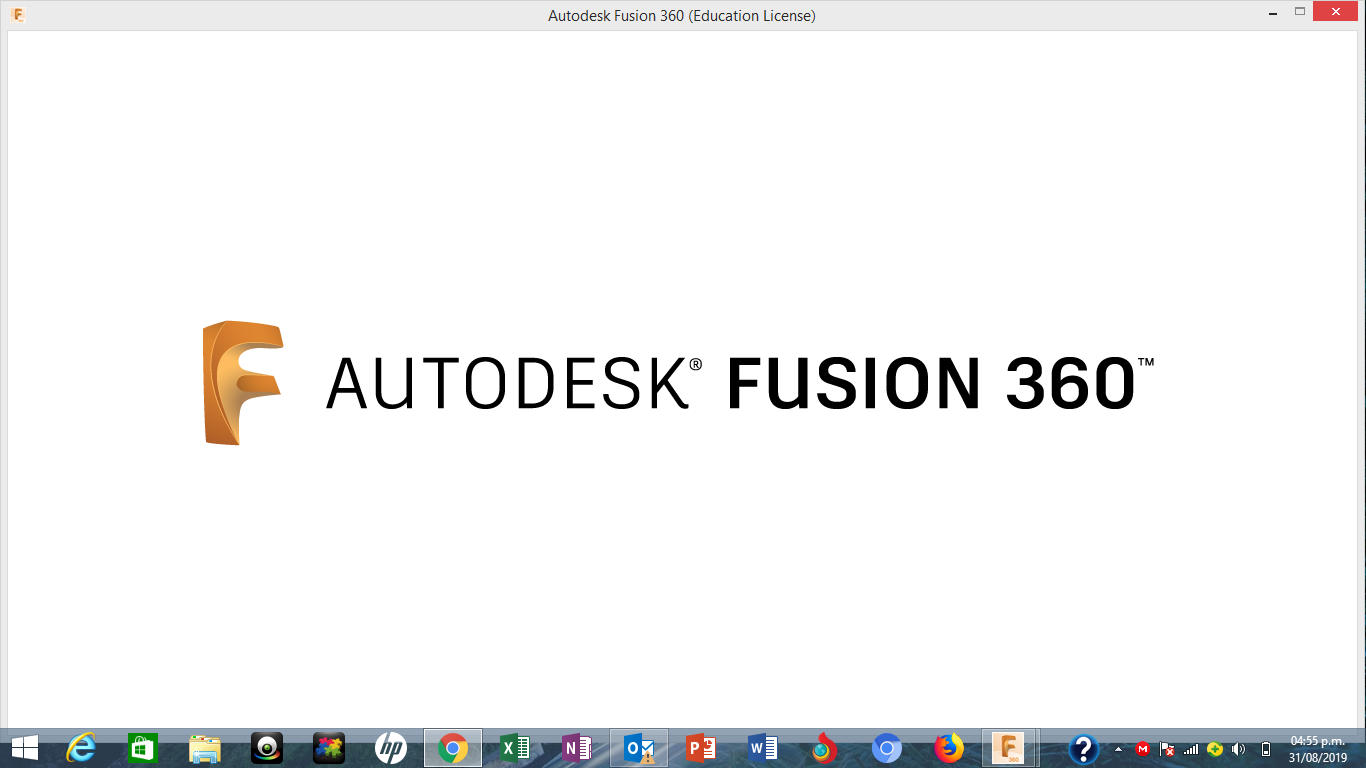Select the Fusion 360 taskbar button
The width and height of the screenshot is (1366, 768).
(1009, 748)
